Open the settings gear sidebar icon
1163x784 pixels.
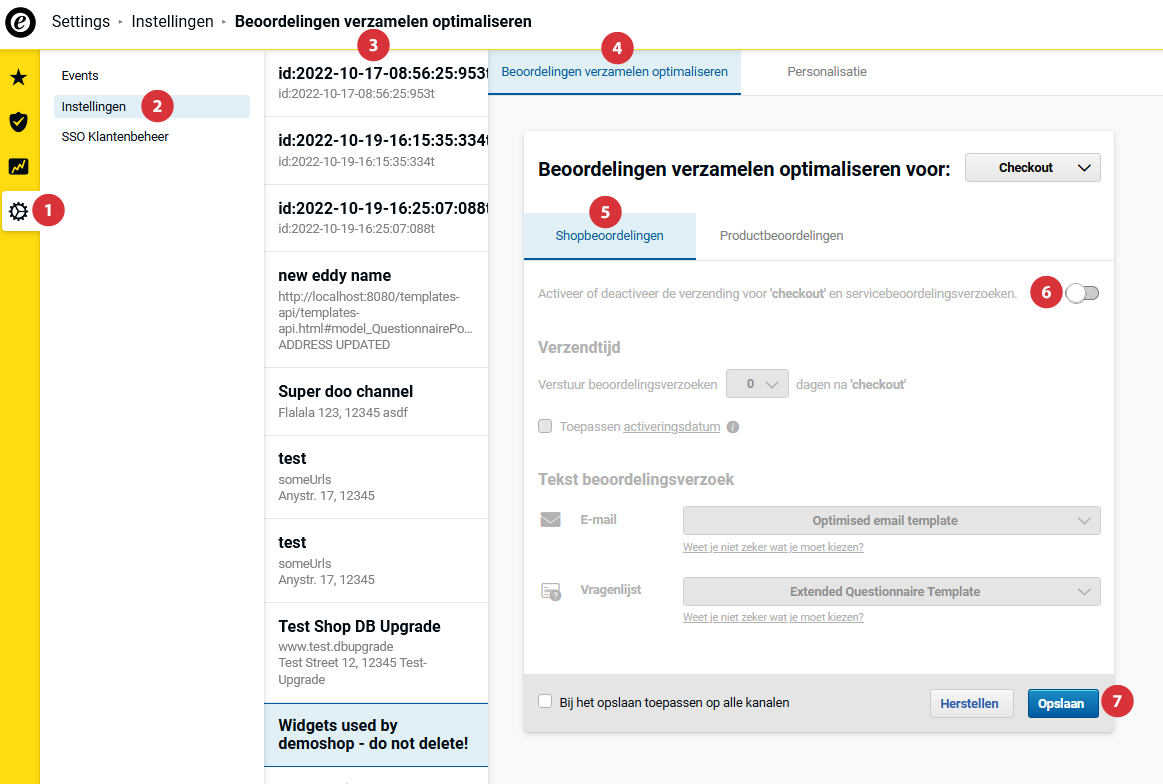click(x=19, y=211)
